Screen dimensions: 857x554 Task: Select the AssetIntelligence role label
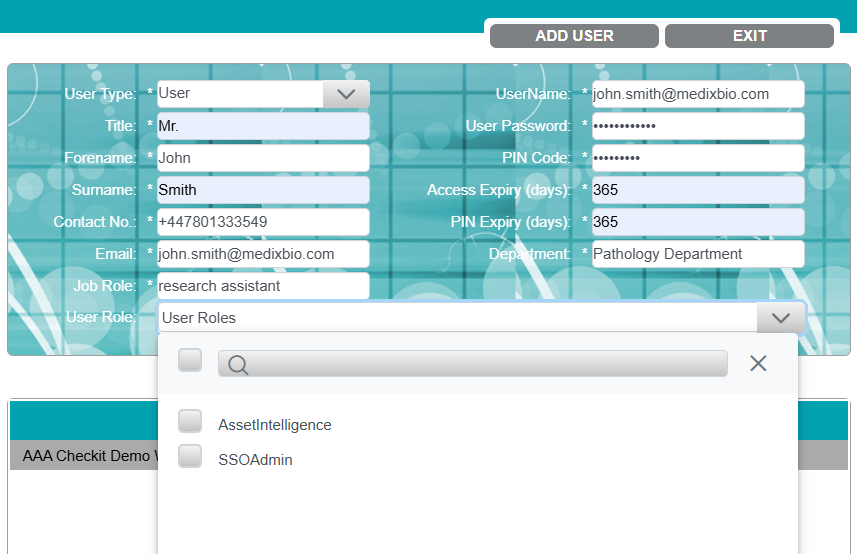point(274,425)
